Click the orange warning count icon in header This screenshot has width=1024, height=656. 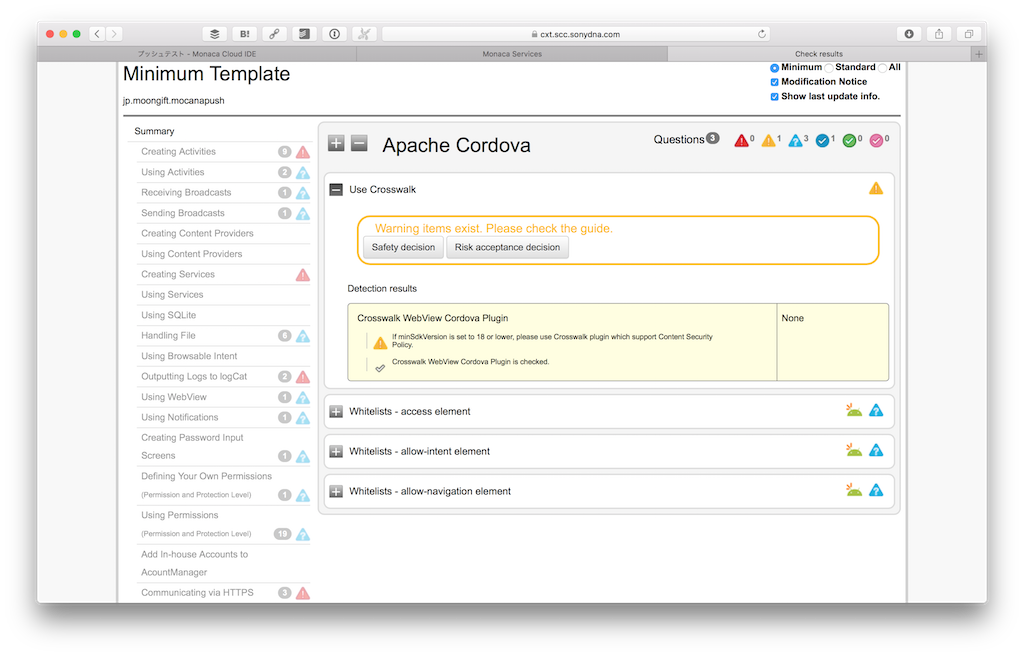click(x=769, y=140)
